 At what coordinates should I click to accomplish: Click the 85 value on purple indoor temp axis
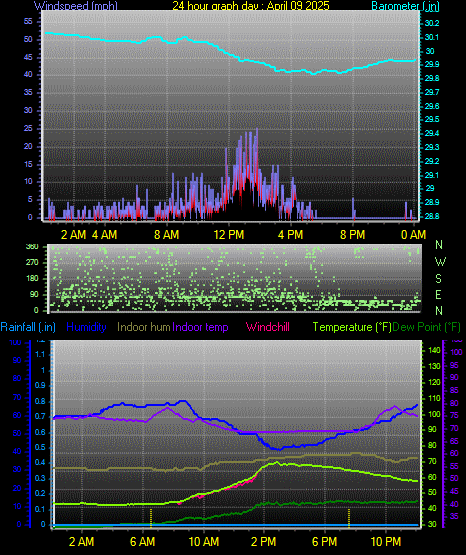click(x=454, y=390)
